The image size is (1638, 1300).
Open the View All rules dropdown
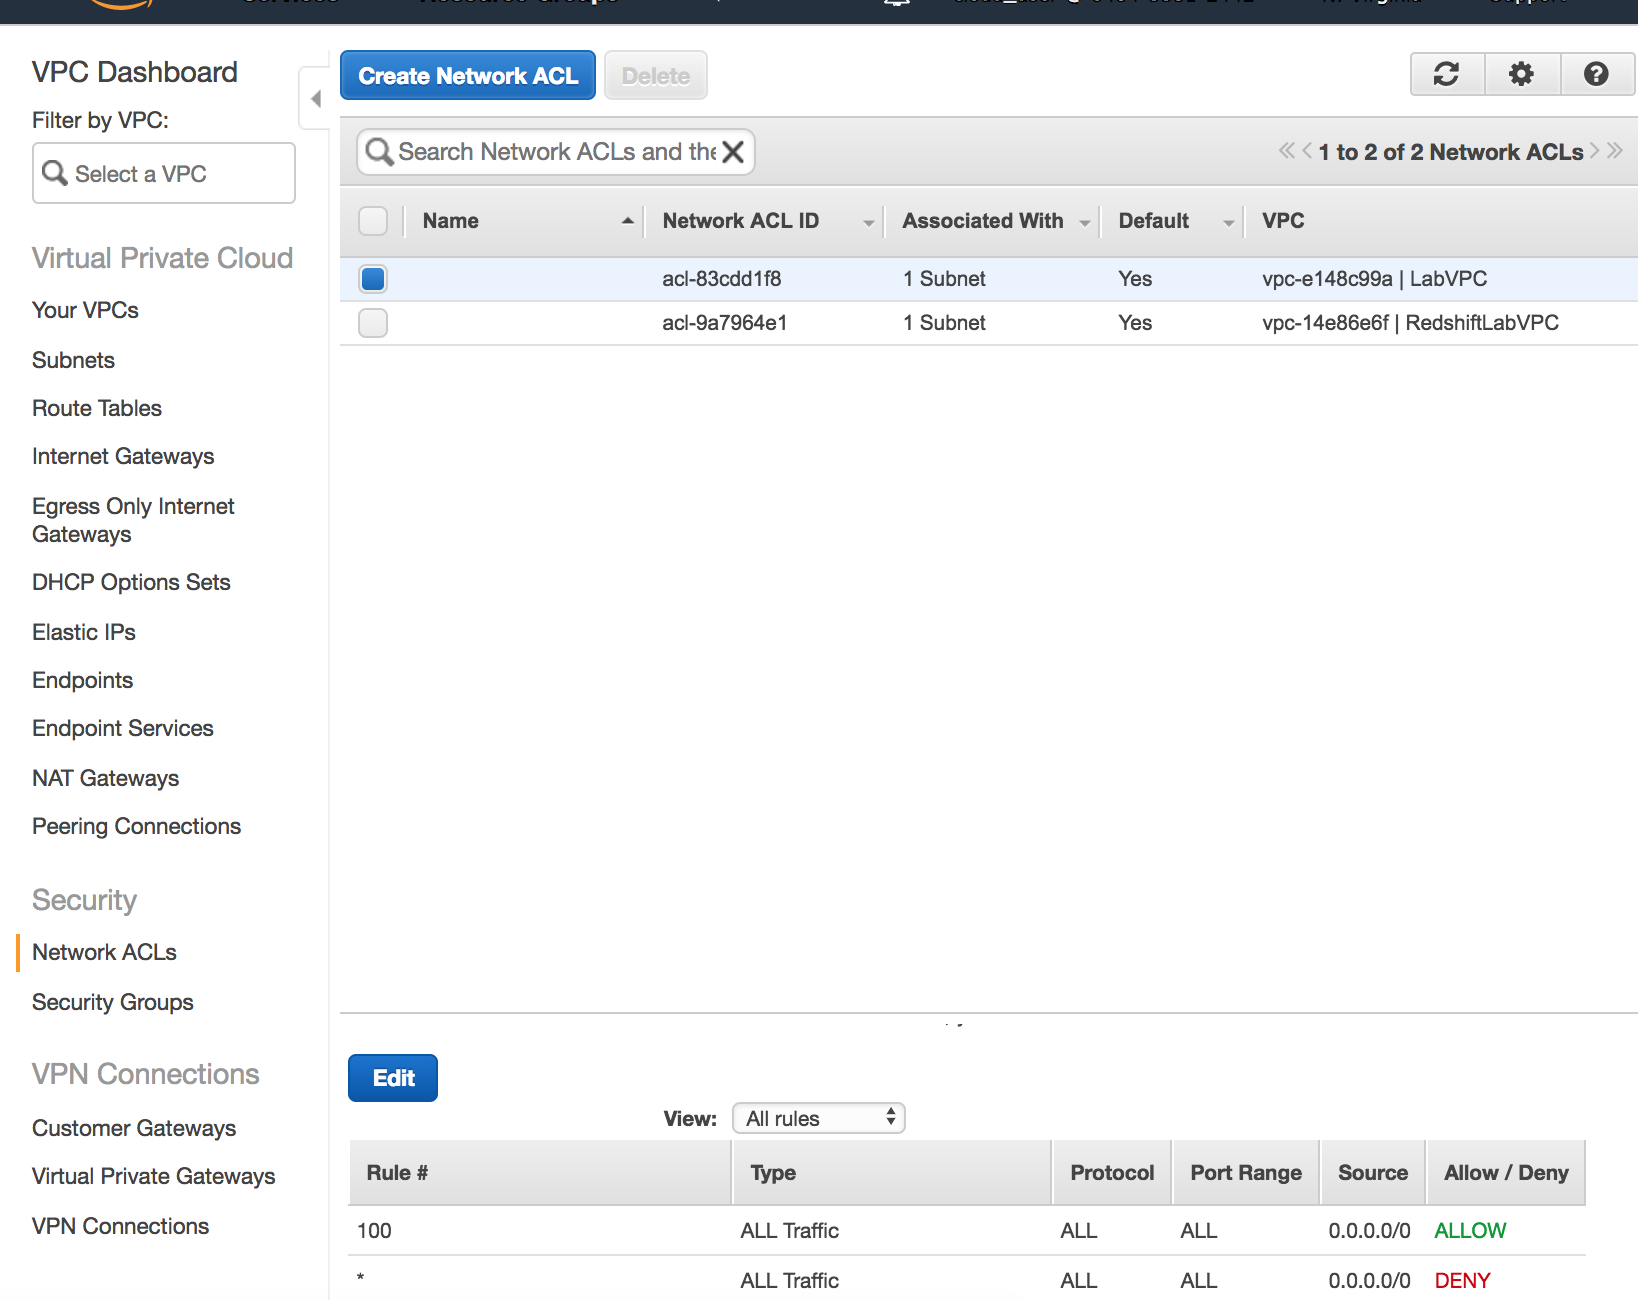(x=819, y=1118)
